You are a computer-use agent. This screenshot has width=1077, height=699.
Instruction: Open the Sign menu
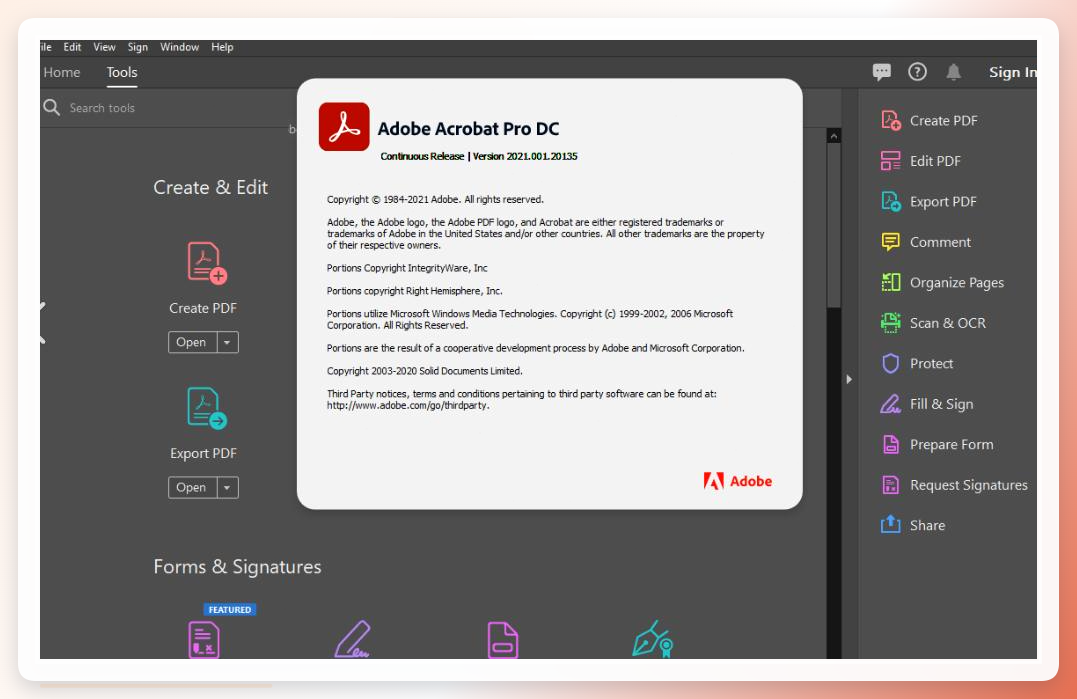(x=137, y=47)
